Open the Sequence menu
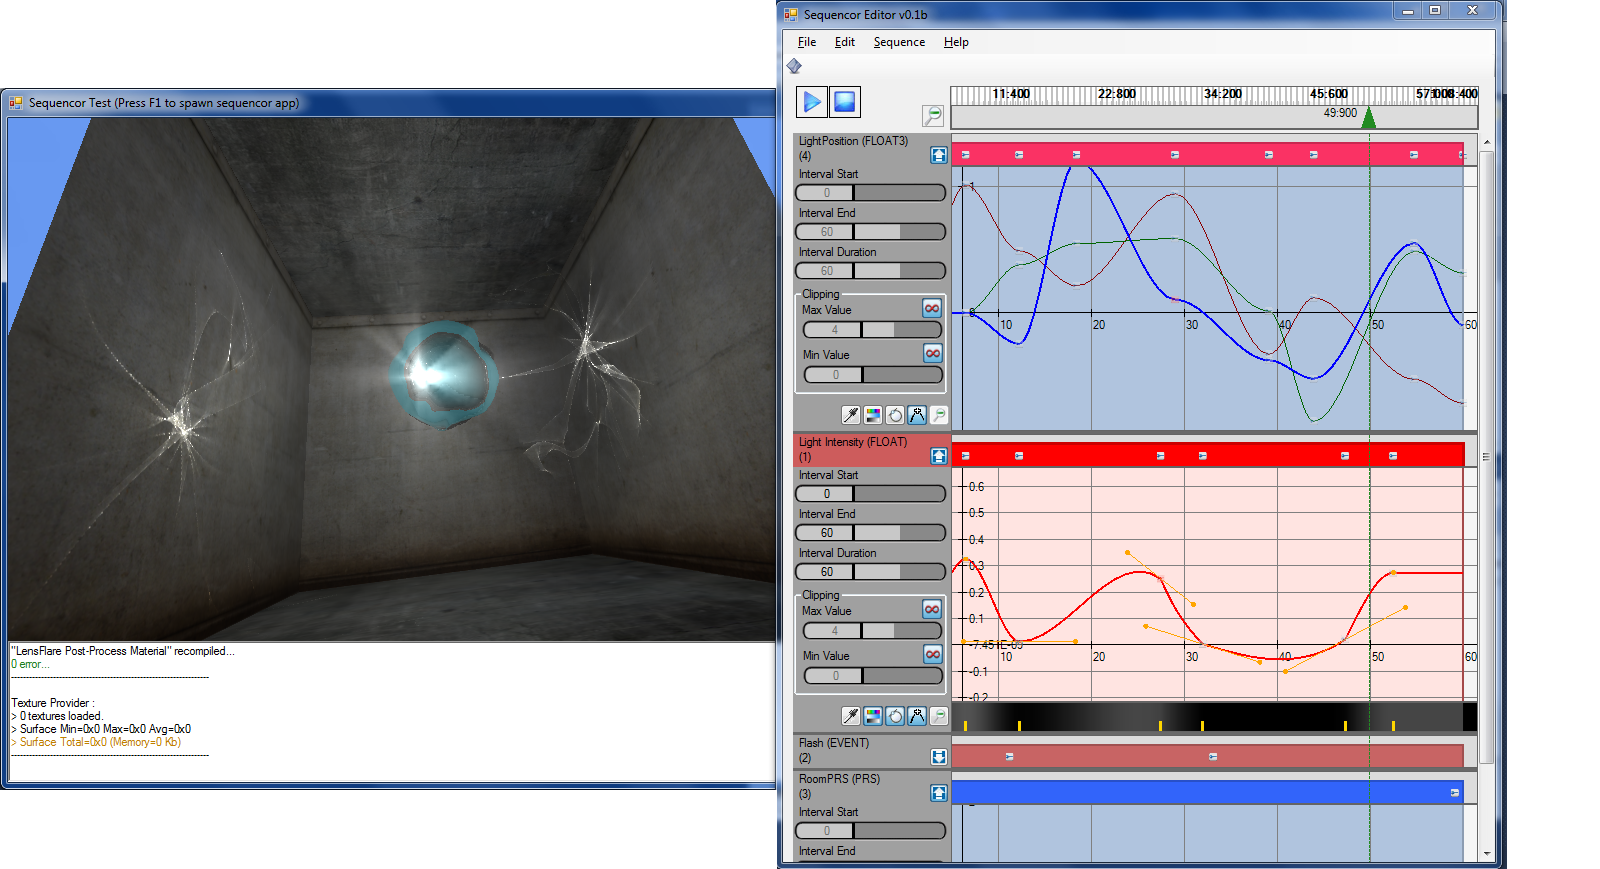The height and width of the screenshot is (869, 1600). [x=899, y=42]
